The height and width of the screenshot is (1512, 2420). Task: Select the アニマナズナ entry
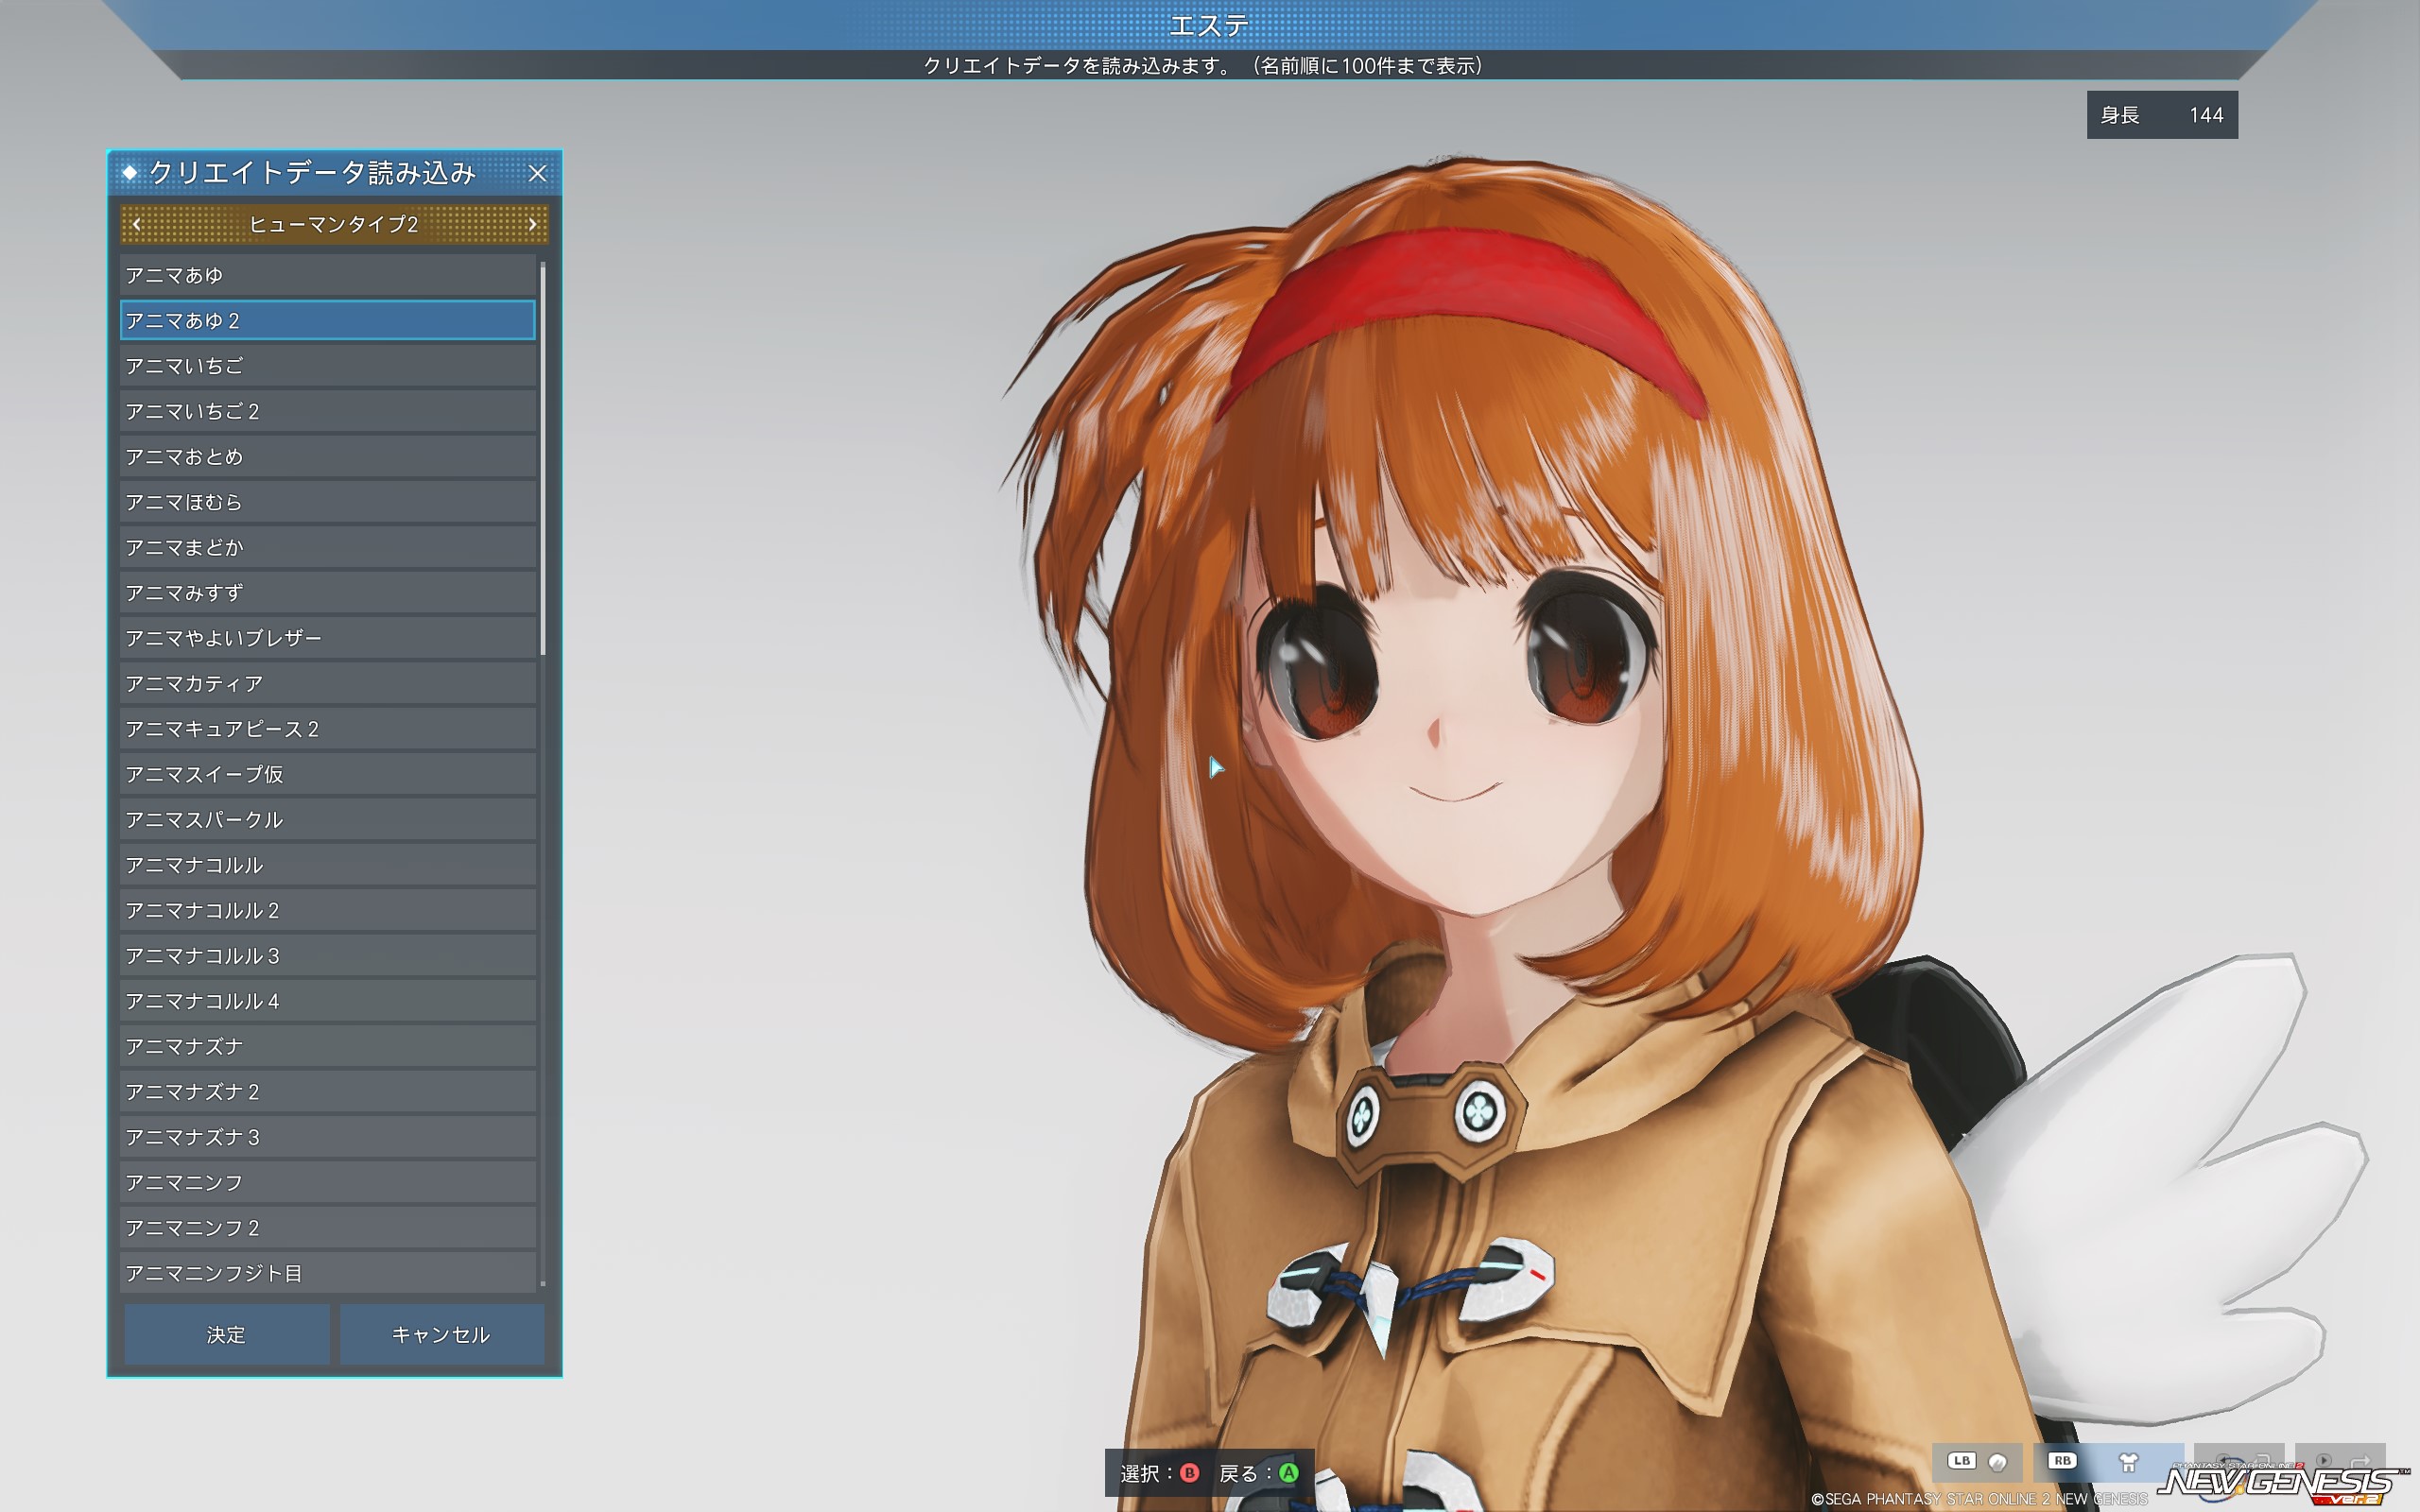click(x=328, y=1046)
